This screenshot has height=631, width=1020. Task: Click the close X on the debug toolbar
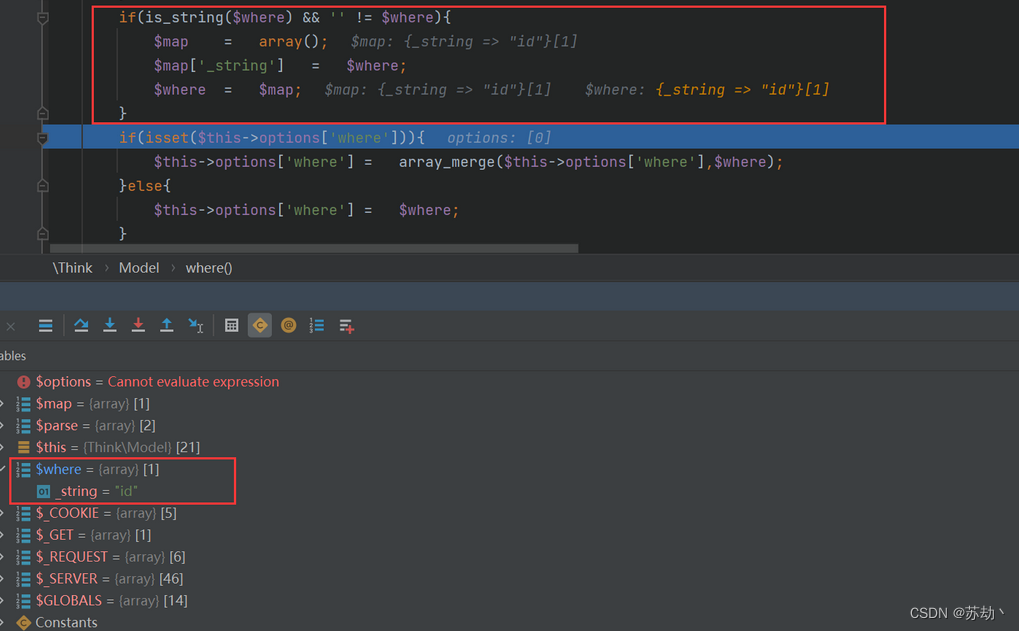click(10, 325)
